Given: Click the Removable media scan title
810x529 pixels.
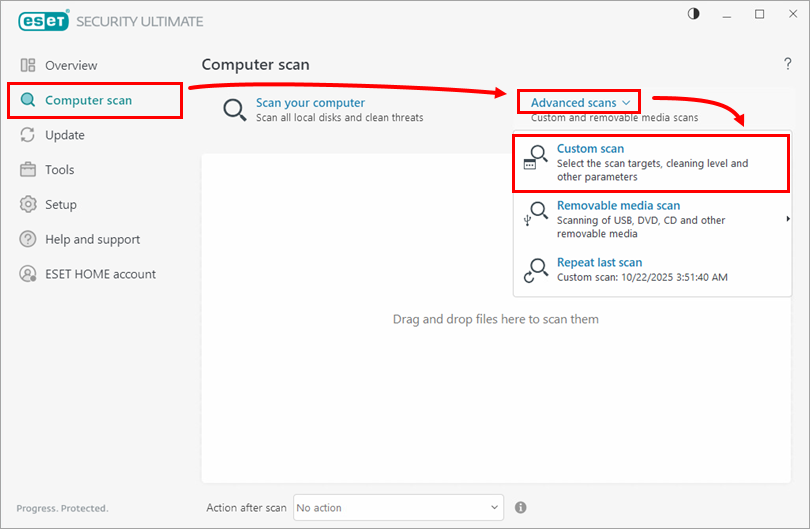Looking at the screenshot, I should click(618, 205).
